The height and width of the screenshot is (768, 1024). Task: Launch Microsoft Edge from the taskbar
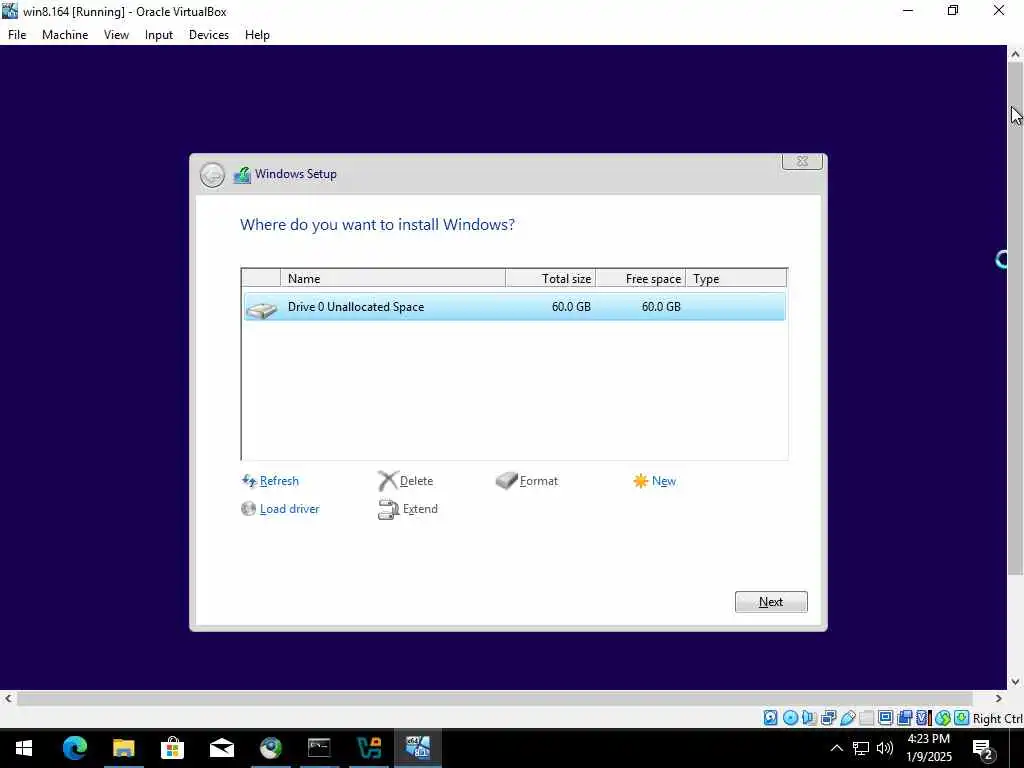[x=74, y=748]
